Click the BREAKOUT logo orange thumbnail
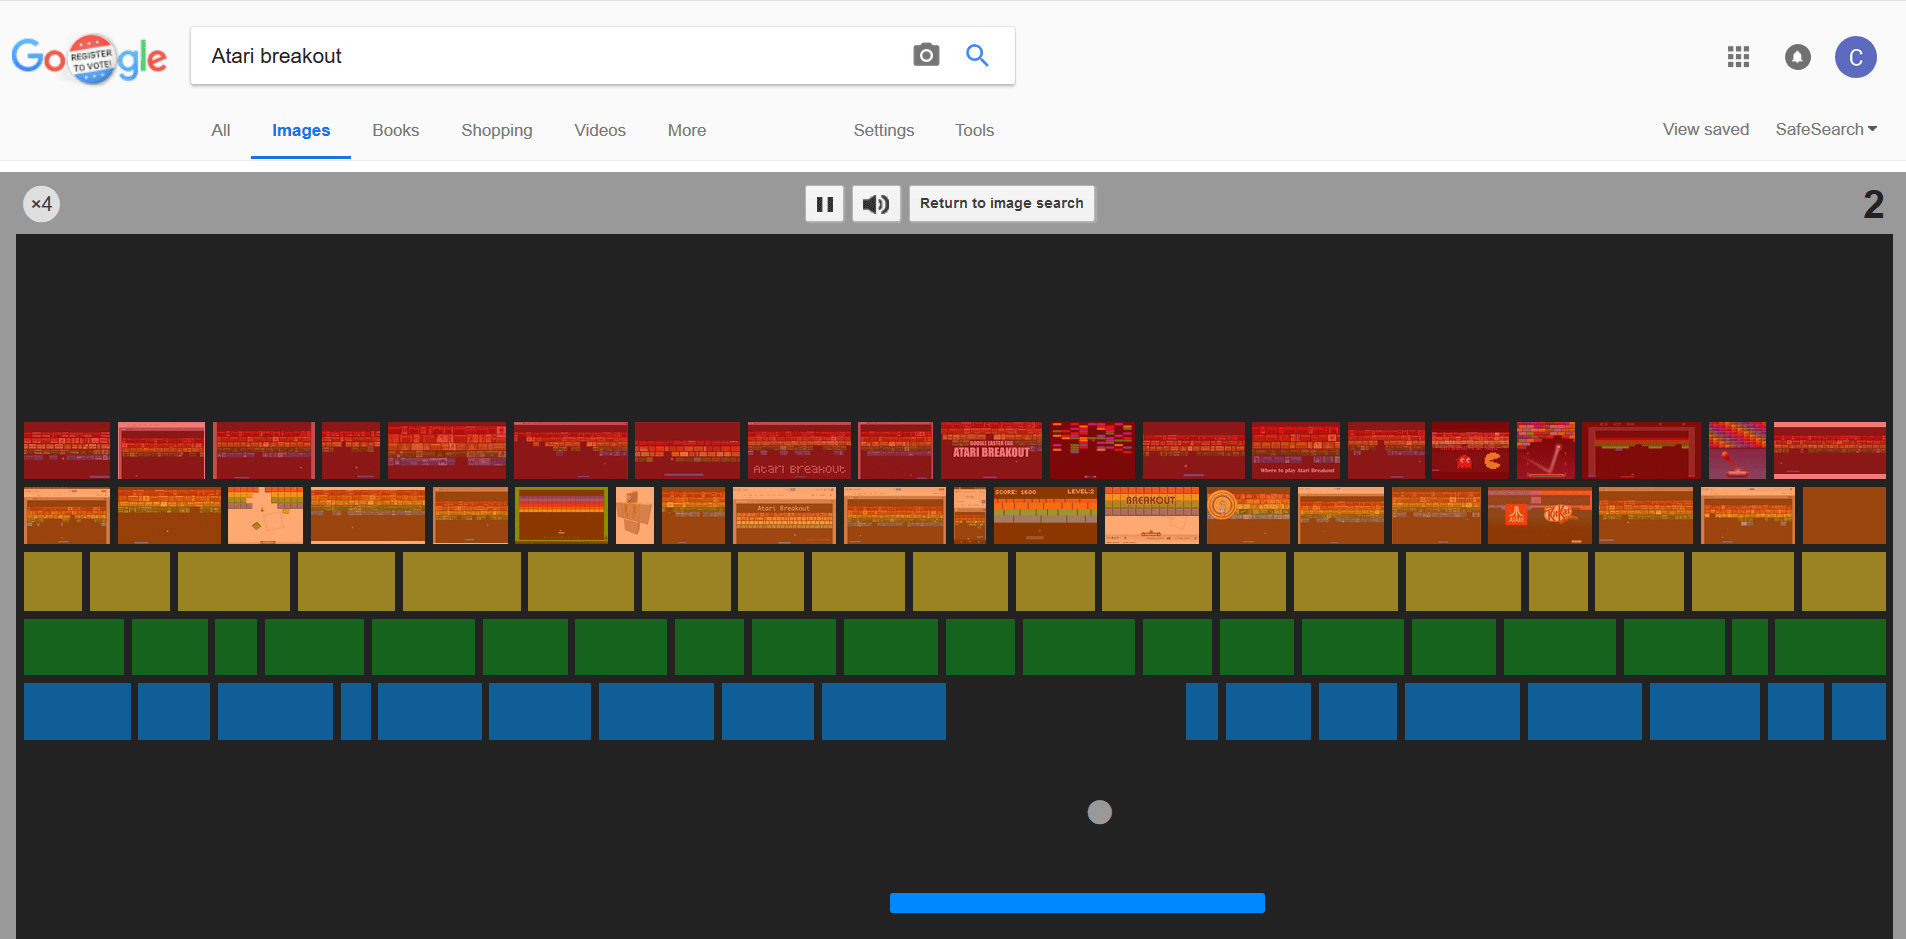 [1151, 515]
